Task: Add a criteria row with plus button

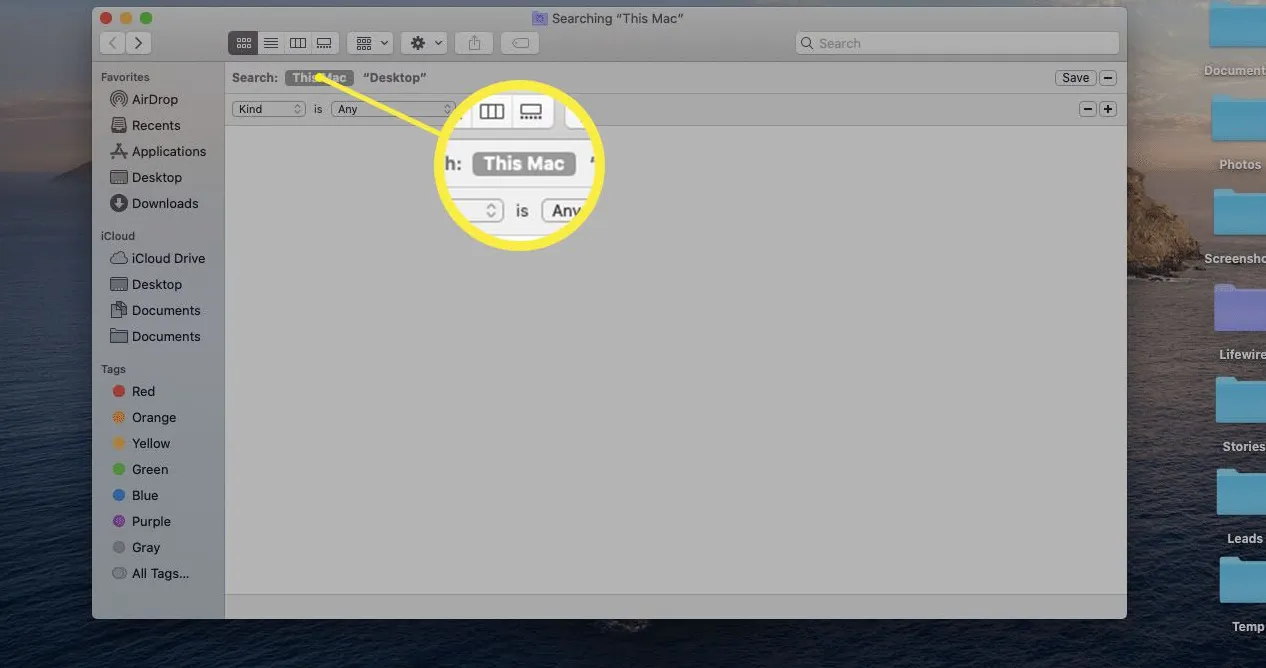Action: coord(1108,109)
